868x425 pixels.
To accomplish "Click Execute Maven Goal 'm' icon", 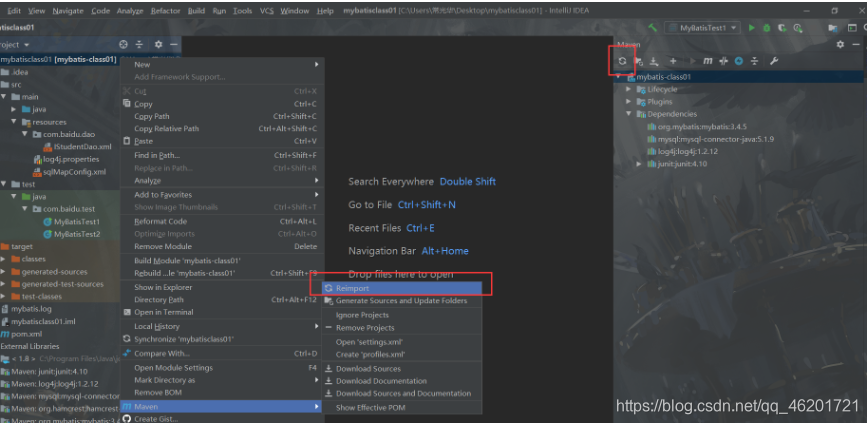I will [x=707, y=61].
